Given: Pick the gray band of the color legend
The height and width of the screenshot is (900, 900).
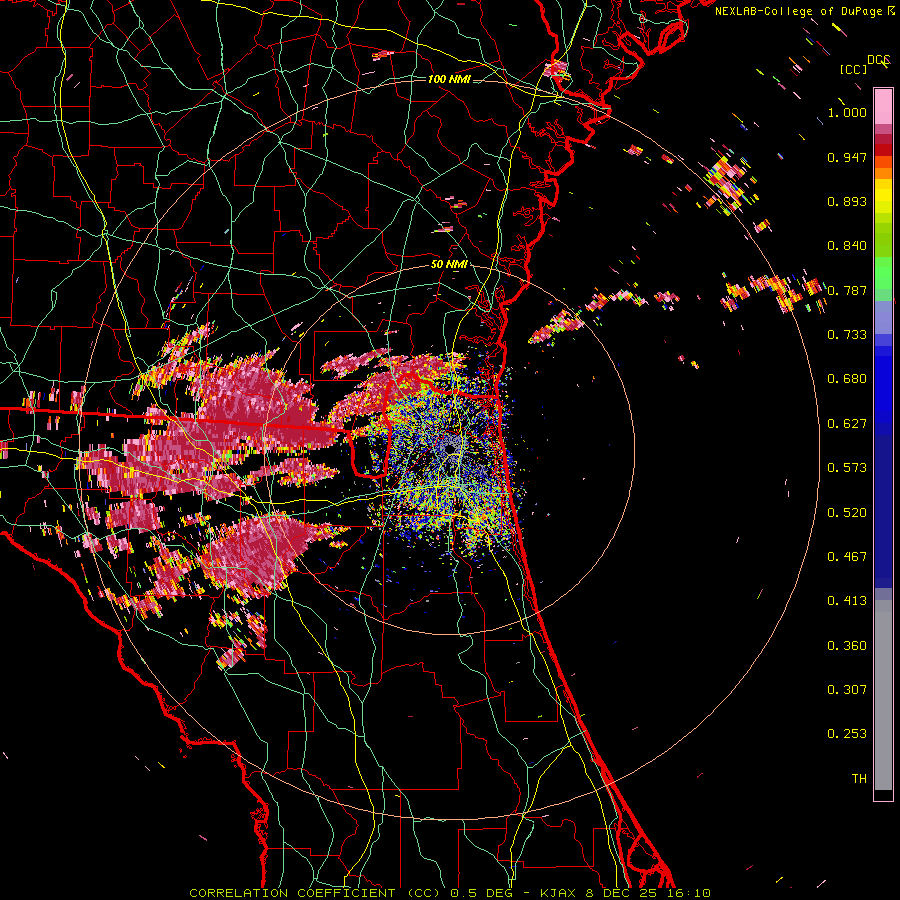Looking at the screenshot, I should click(883, 695).
